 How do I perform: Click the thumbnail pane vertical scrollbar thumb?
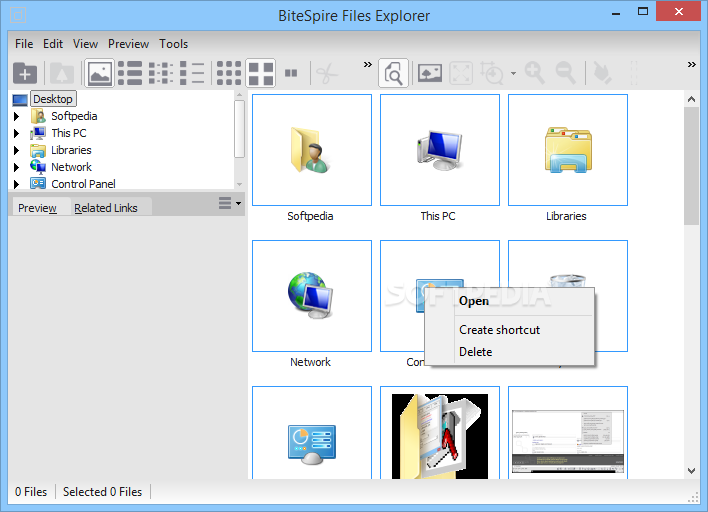point(691,166)
